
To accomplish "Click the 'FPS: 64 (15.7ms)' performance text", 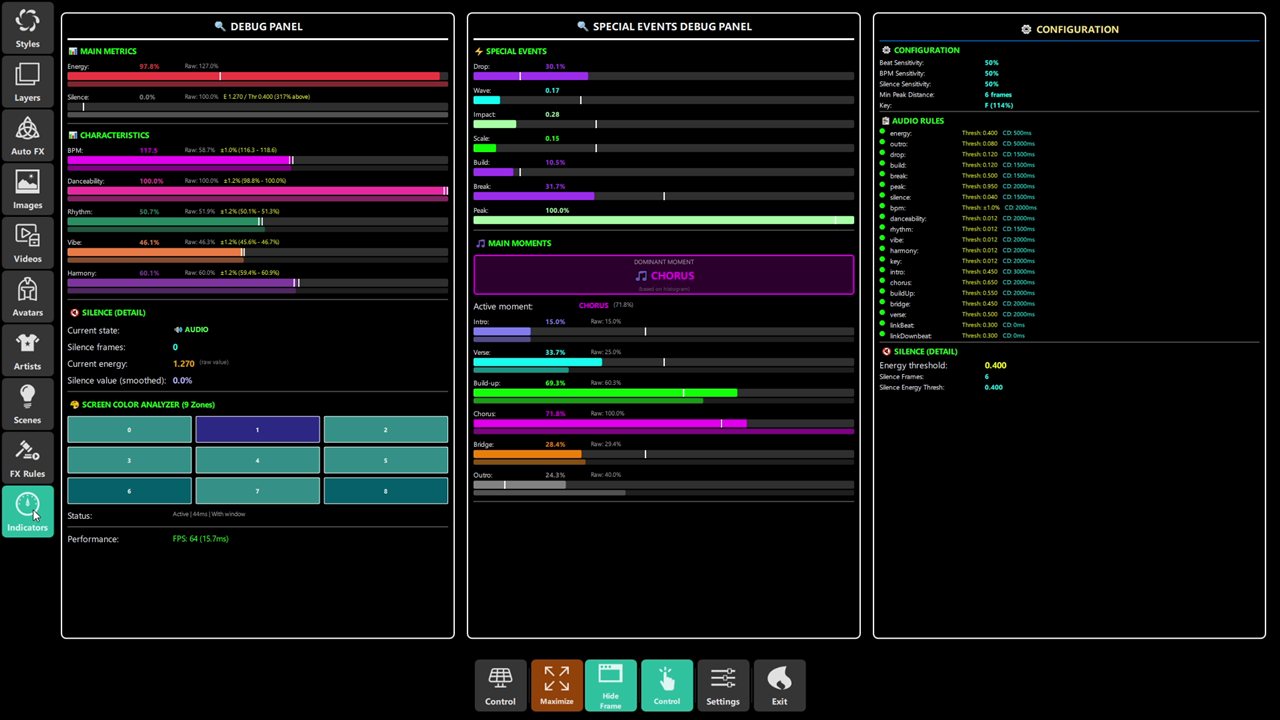I will (200, 539).
